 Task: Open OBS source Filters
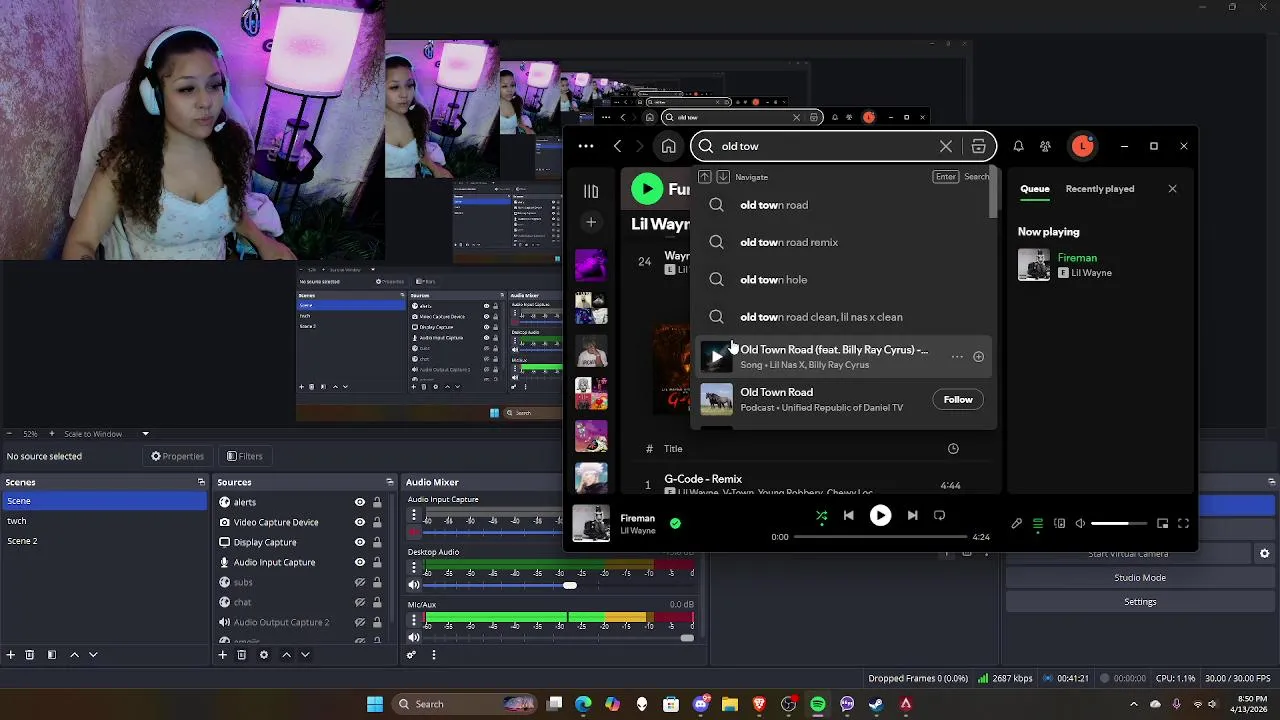coord(244,456)
